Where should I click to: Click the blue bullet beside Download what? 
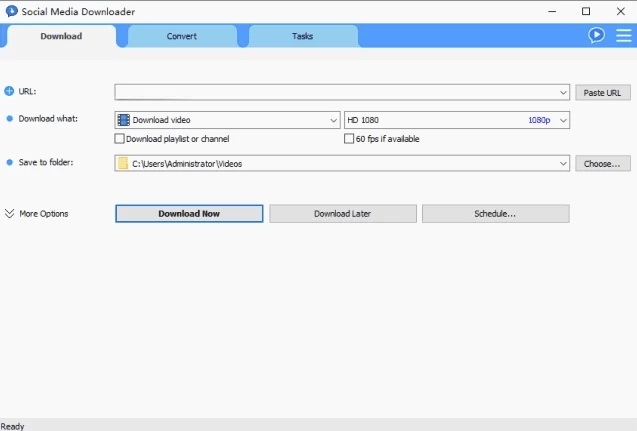tap(10, 119)
